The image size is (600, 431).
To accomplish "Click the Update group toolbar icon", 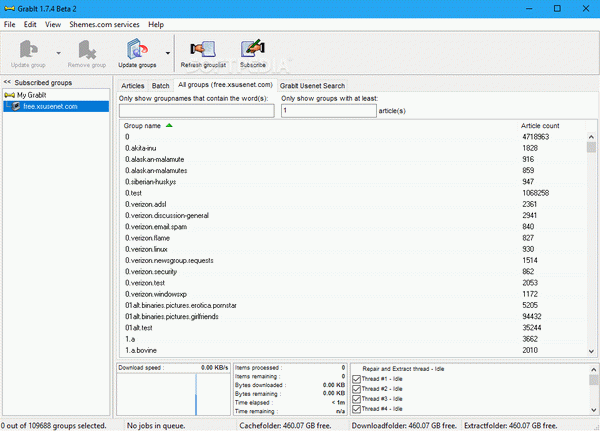I will click(28, 49).
